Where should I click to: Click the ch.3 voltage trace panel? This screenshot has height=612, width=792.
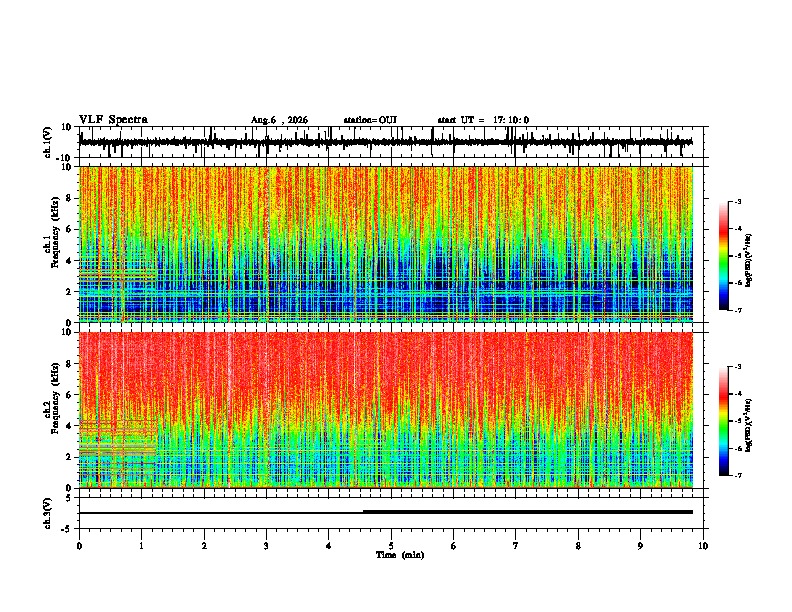393,513
